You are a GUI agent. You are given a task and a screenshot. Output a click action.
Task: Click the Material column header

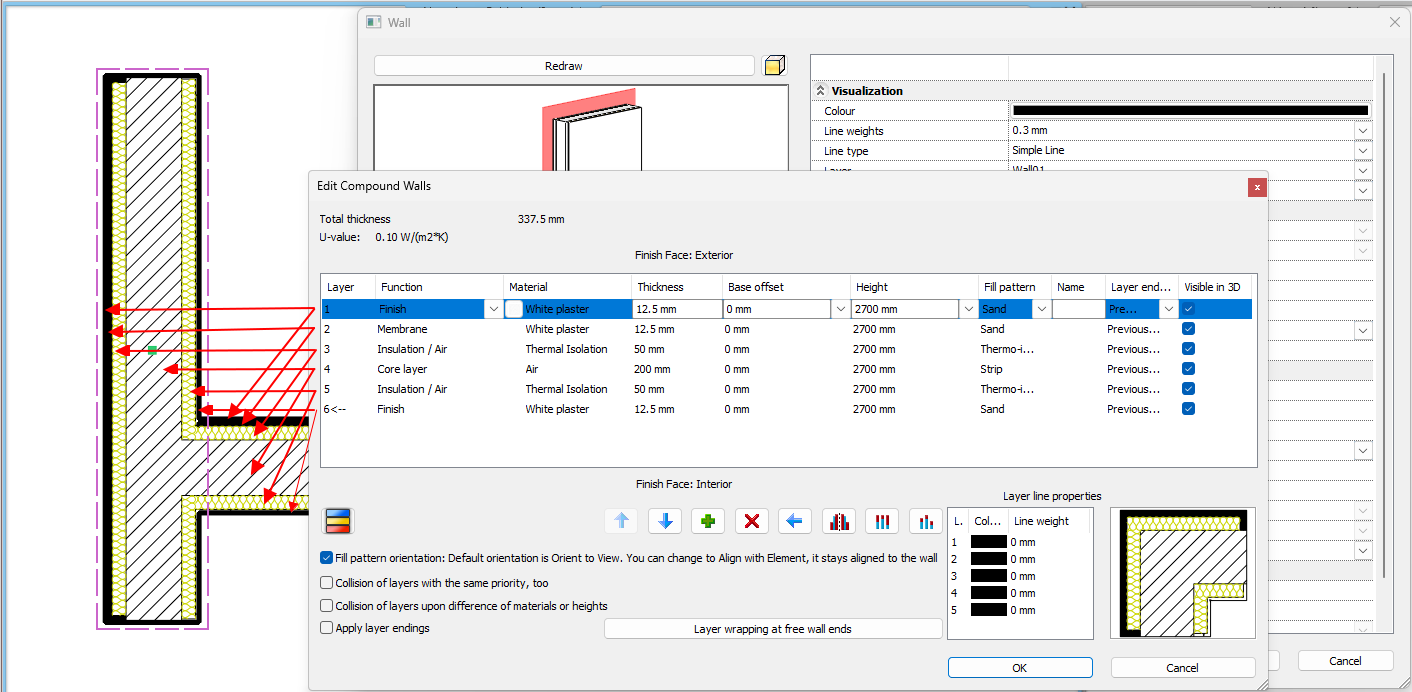coord(566,287)
